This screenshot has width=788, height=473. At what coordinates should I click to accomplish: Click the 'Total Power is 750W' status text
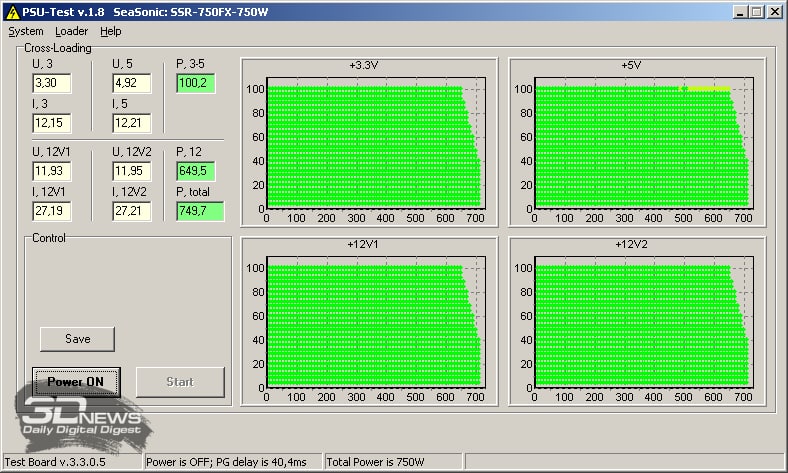(x=375, y=462)
